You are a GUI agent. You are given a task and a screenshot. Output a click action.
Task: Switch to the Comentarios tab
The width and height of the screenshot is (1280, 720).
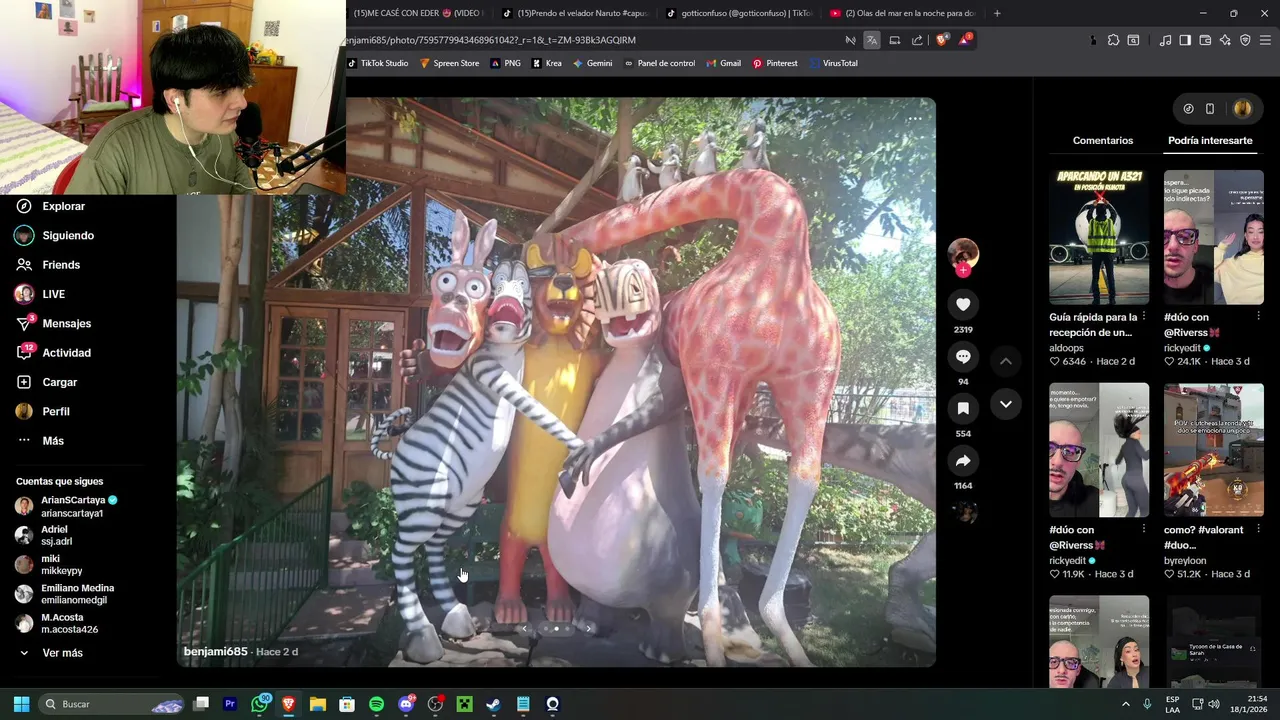[x=1103, y=141]
